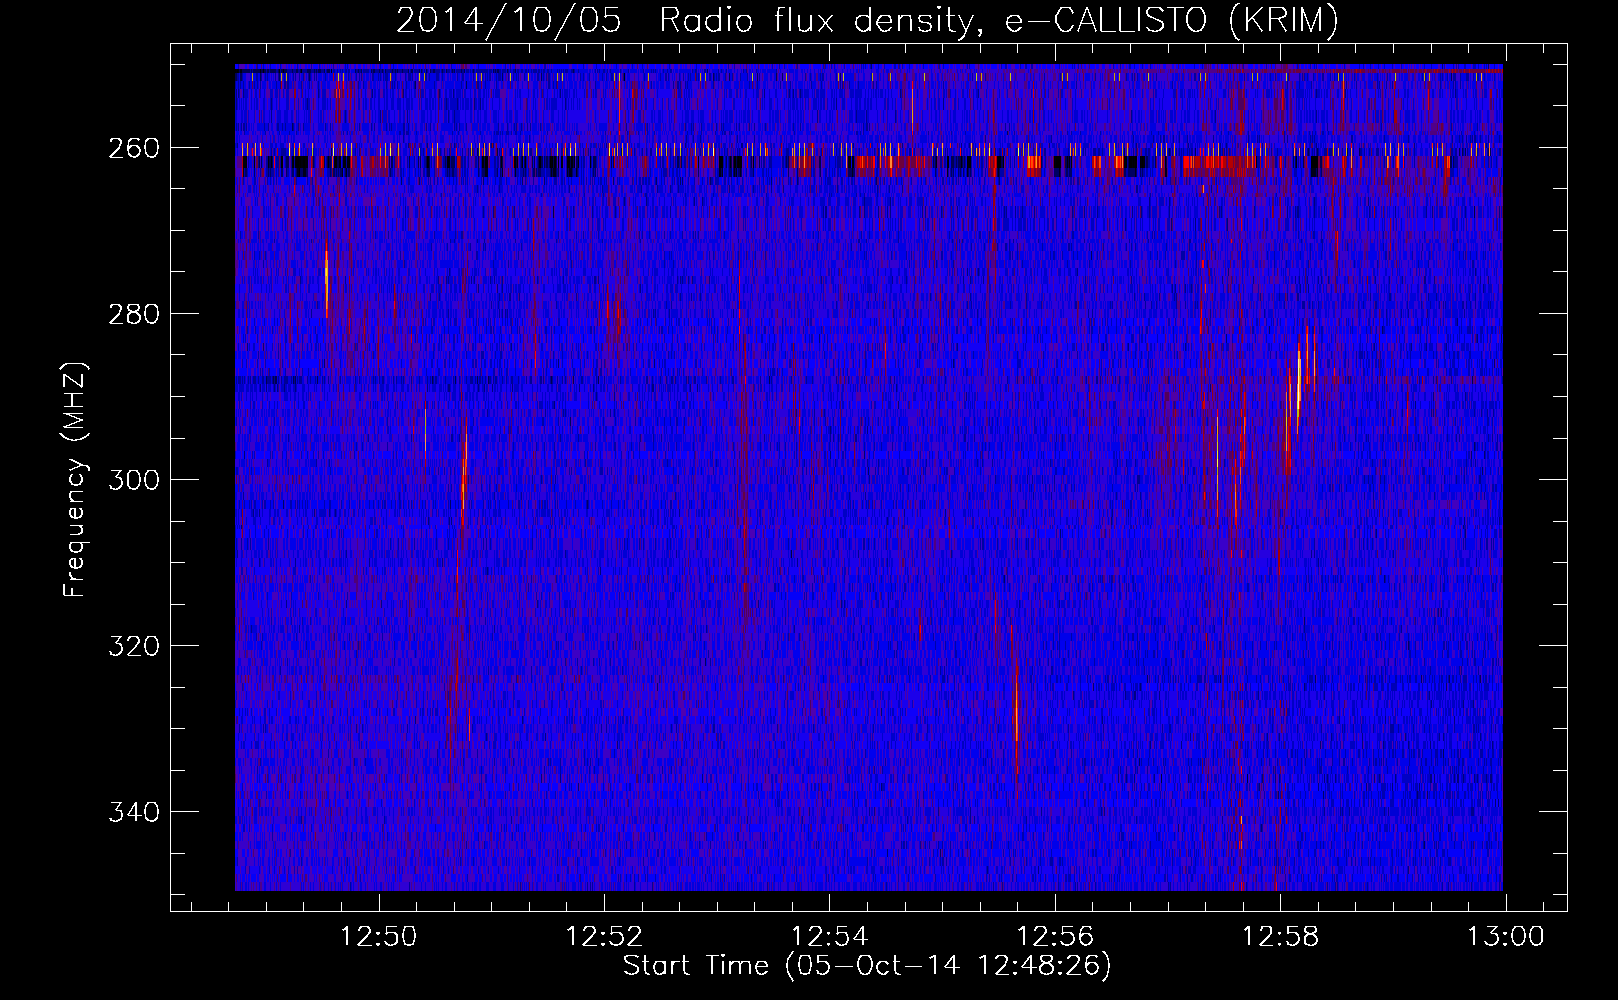Click the 12:50 time tick label
This screenshot has width=1618, height=1000.
click(379, 937)
